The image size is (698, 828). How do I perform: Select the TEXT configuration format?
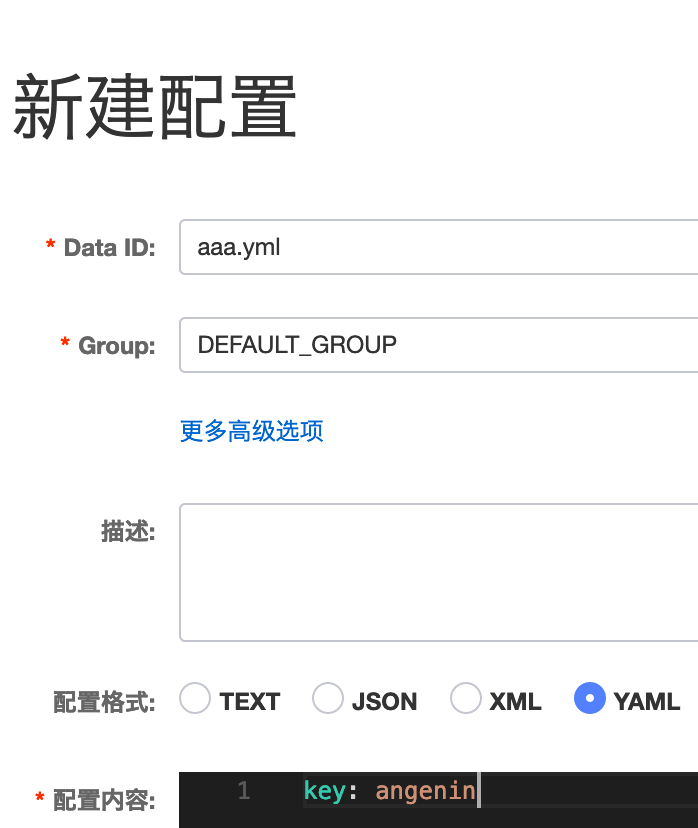195,699
